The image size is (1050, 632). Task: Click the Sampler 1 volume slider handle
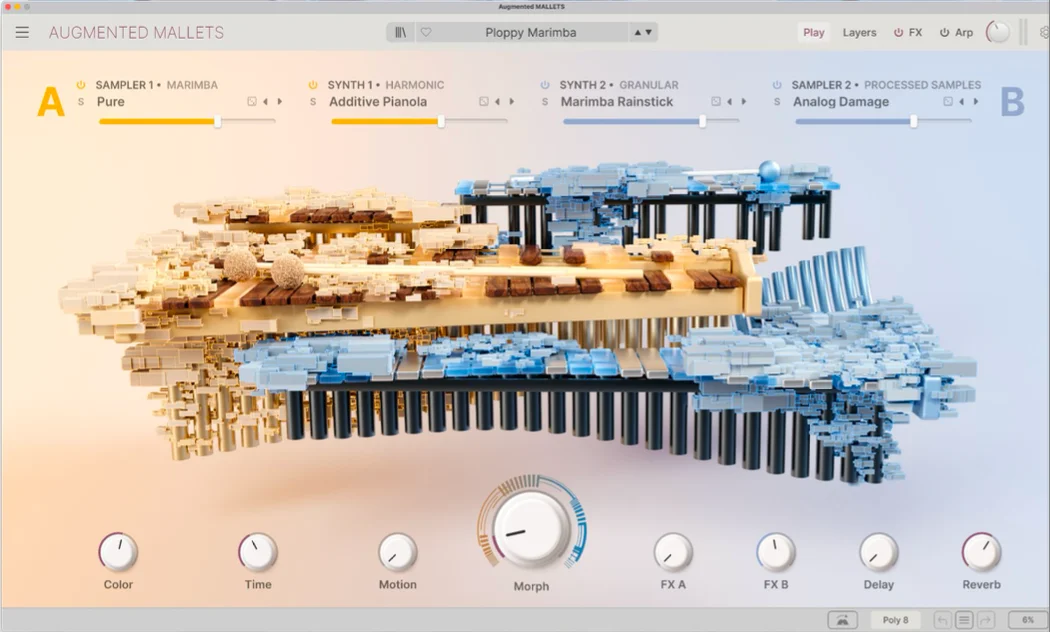point(218,121)
